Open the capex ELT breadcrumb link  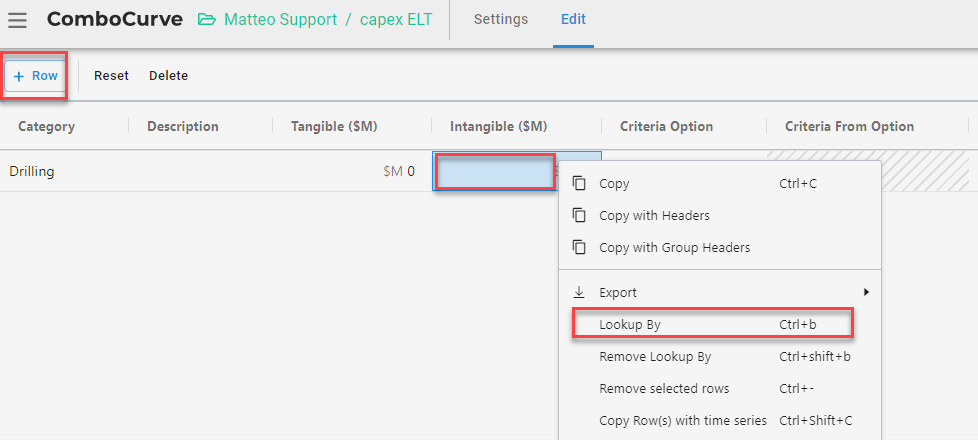click(396, 19)
